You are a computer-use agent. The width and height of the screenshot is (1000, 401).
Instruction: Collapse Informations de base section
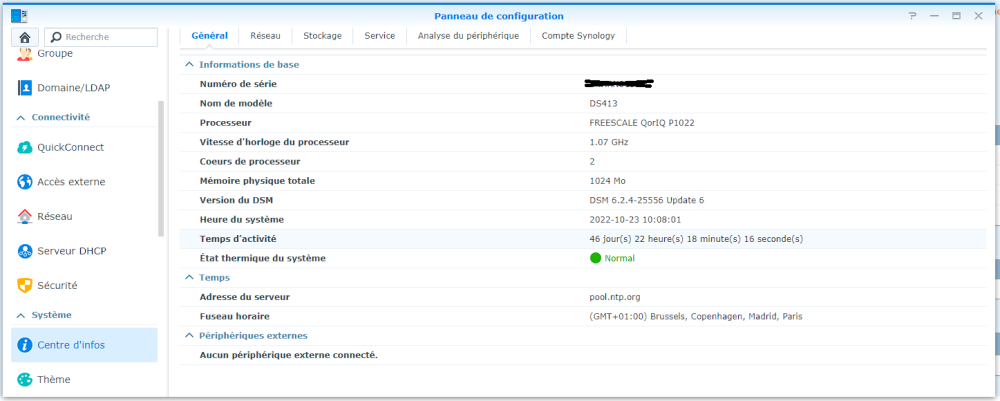click(x=189, y=65)
